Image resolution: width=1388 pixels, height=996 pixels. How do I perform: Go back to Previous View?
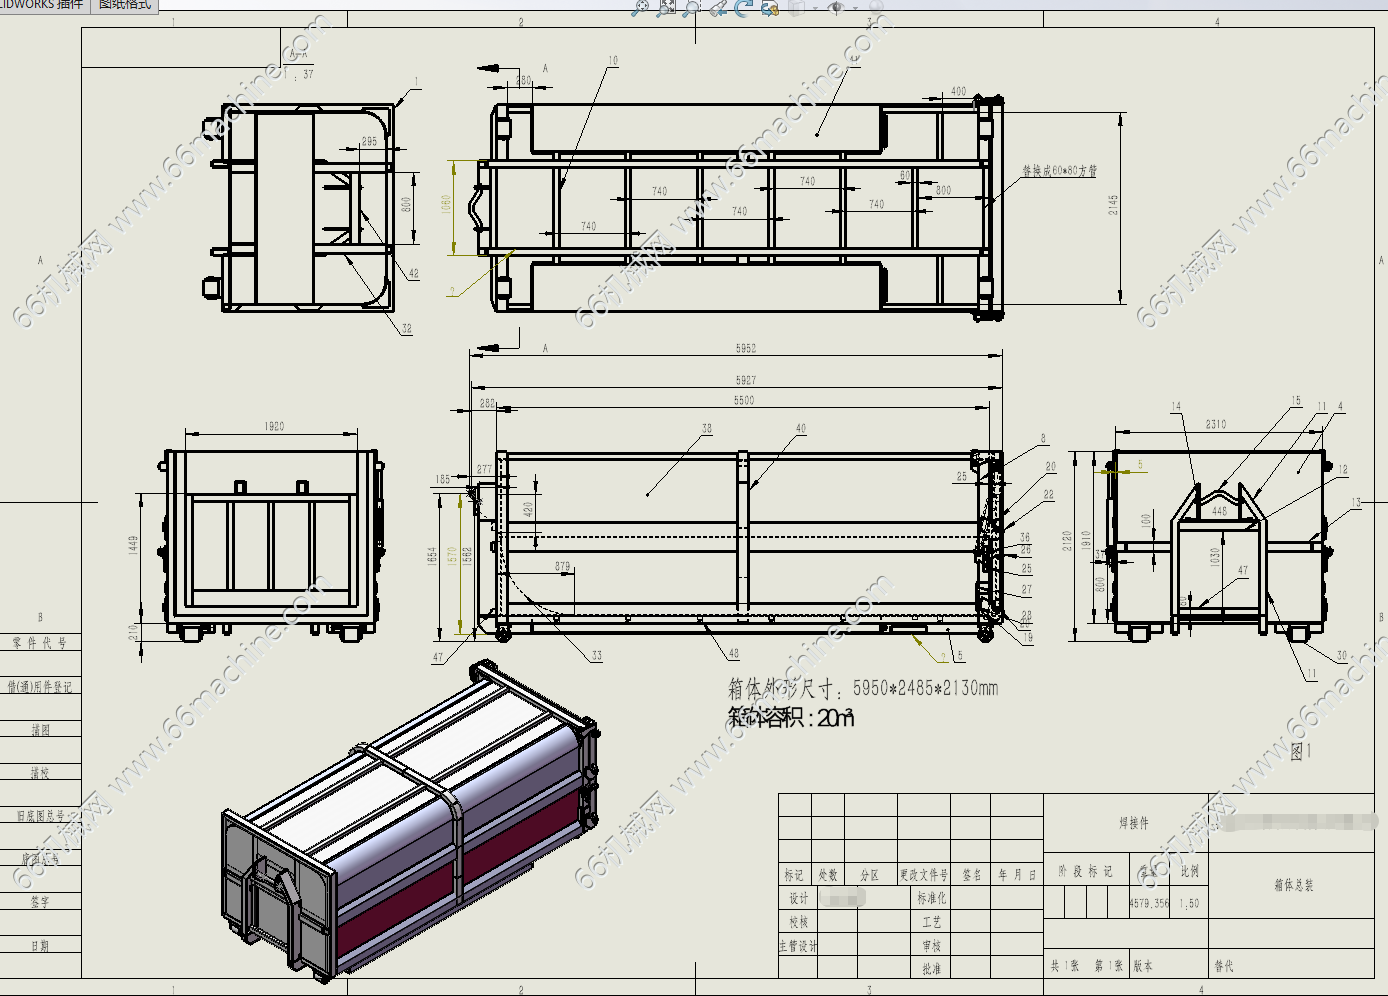click(718, 8)
